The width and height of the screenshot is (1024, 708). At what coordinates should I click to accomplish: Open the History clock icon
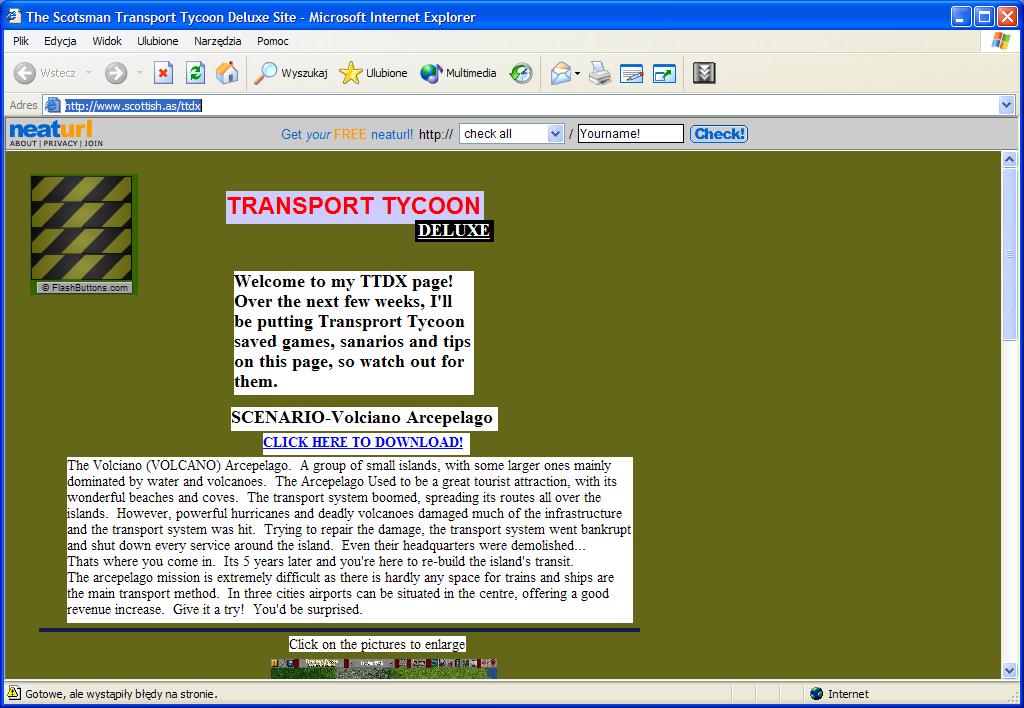(521, 73)
